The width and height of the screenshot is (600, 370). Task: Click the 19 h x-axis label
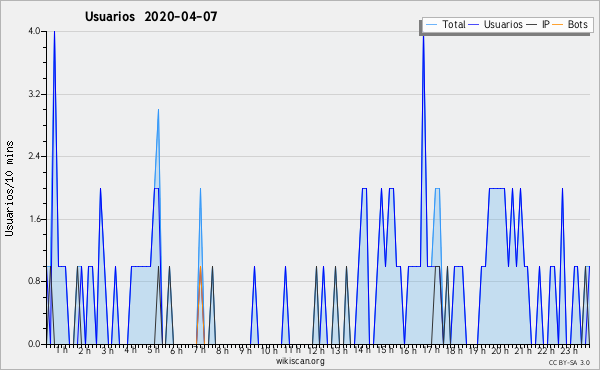[x=477, y=350]
